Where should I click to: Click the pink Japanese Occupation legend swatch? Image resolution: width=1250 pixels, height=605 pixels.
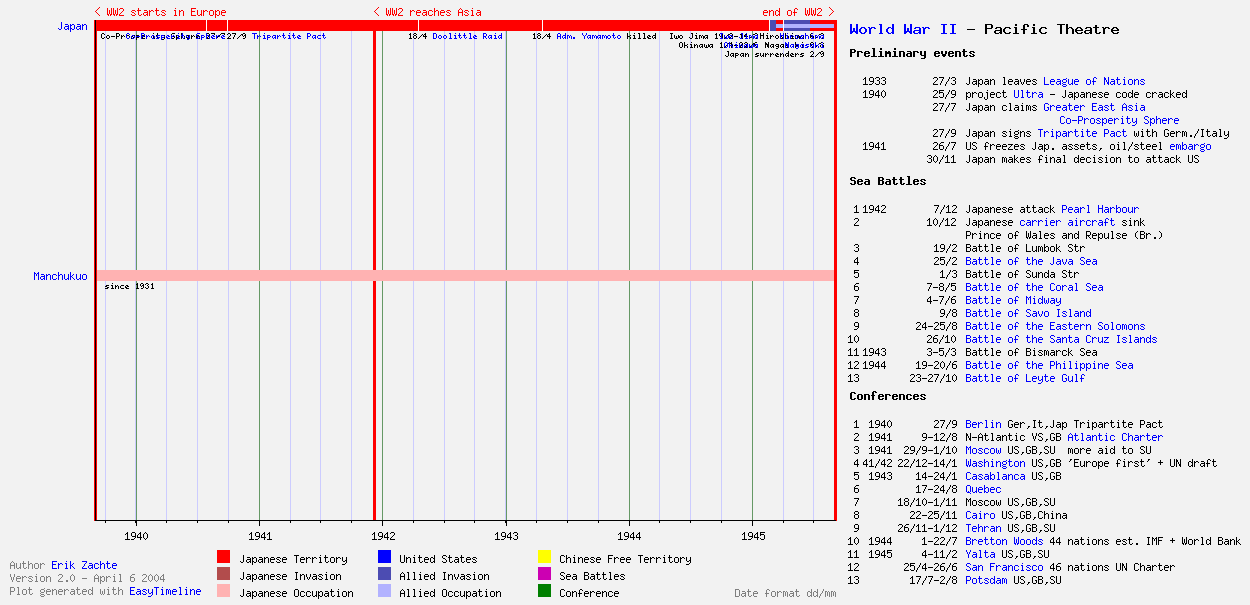224,593
